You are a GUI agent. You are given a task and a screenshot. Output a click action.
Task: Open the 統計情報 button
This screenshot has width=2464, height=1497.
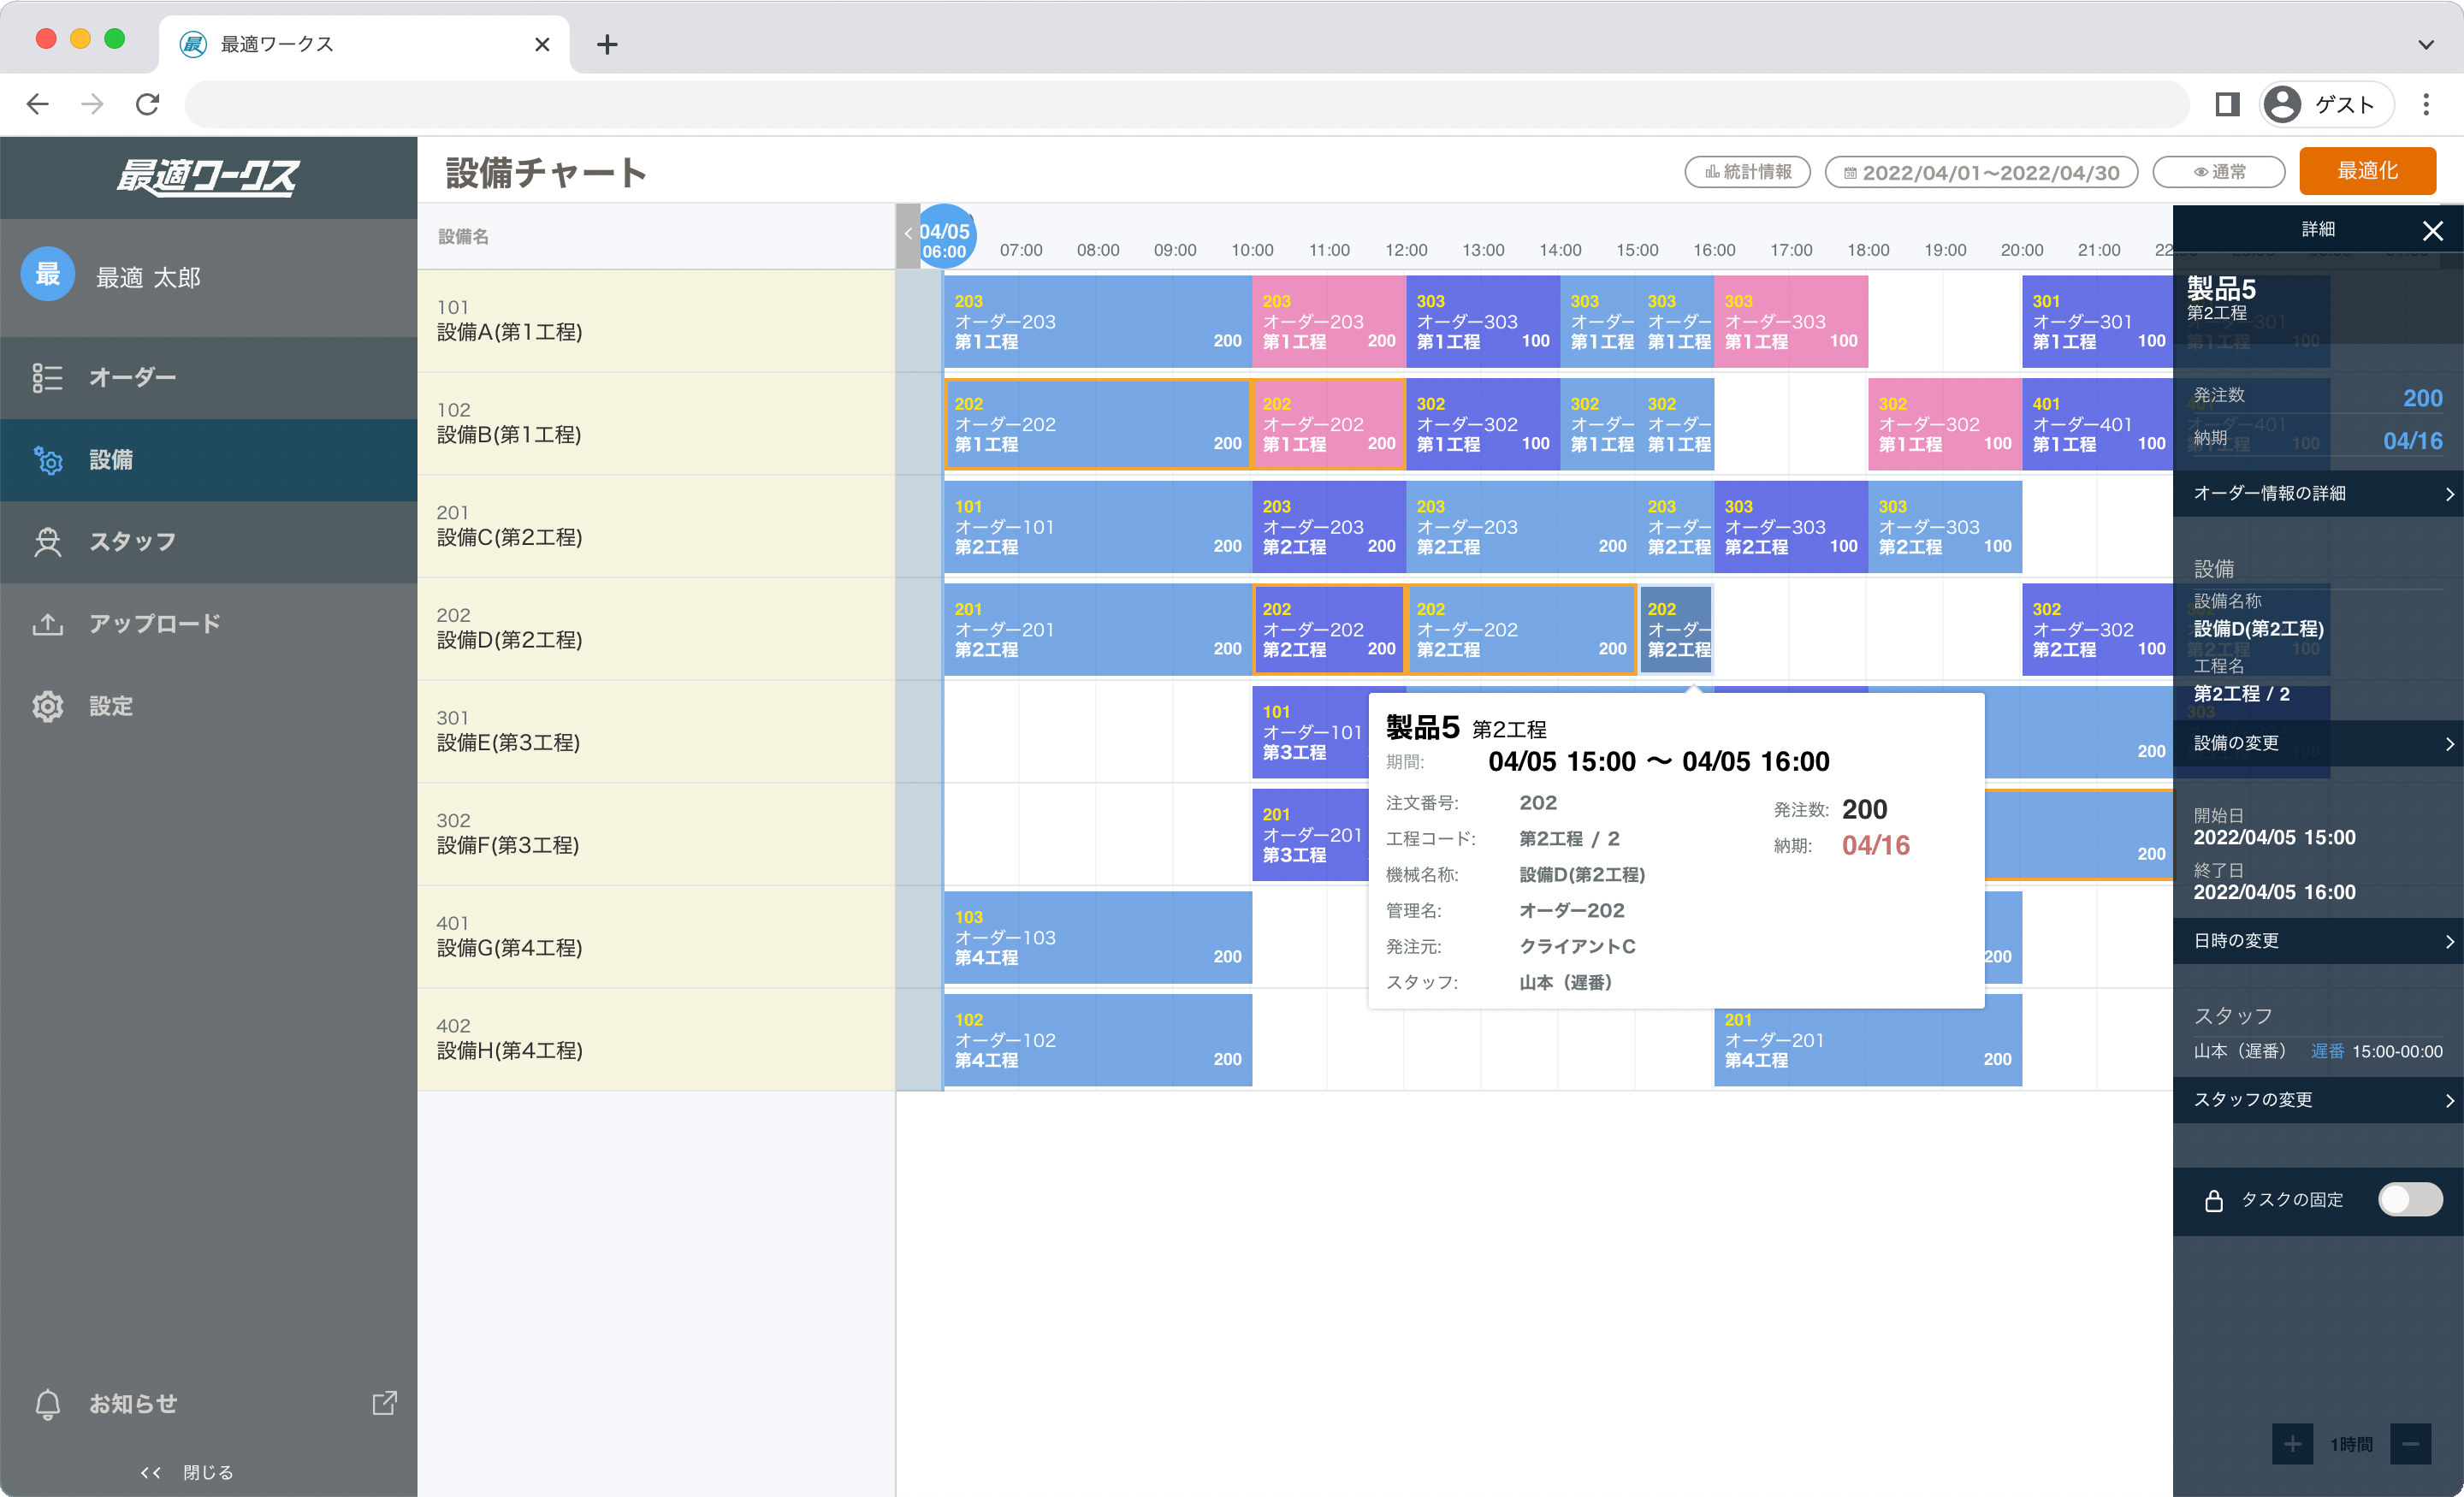[1747, 172]
